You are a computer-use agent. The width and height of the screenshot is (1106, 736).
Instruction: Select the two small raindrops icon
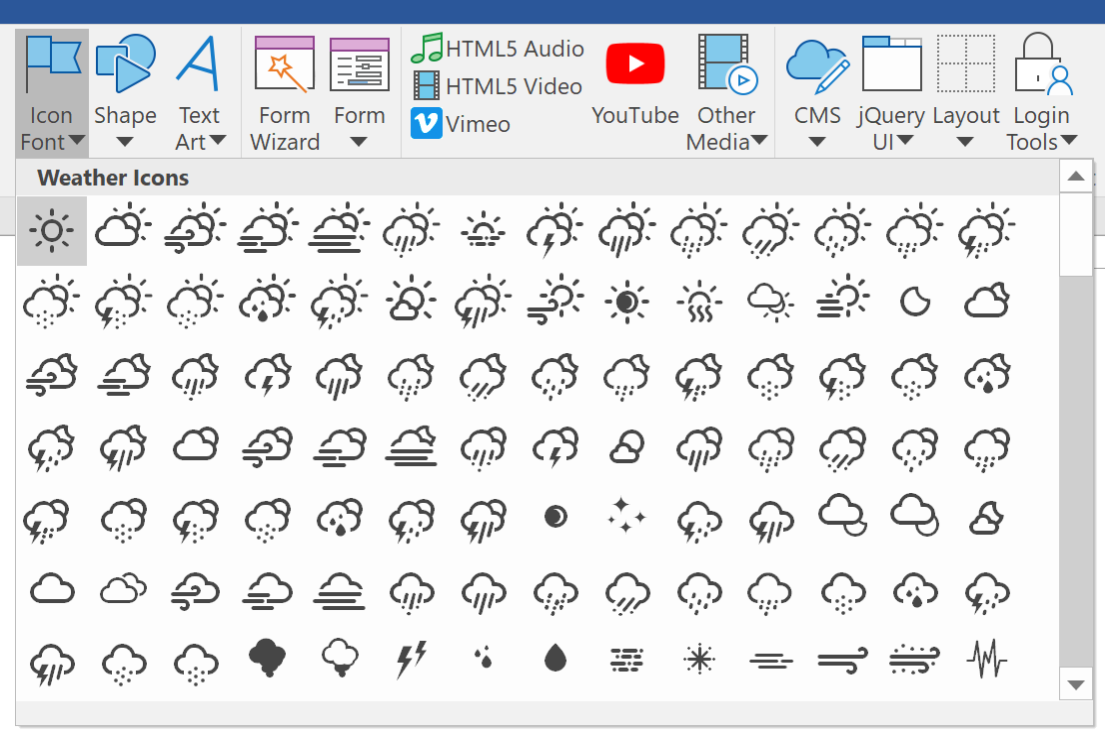pyautogui.click(x=483, y=658)
